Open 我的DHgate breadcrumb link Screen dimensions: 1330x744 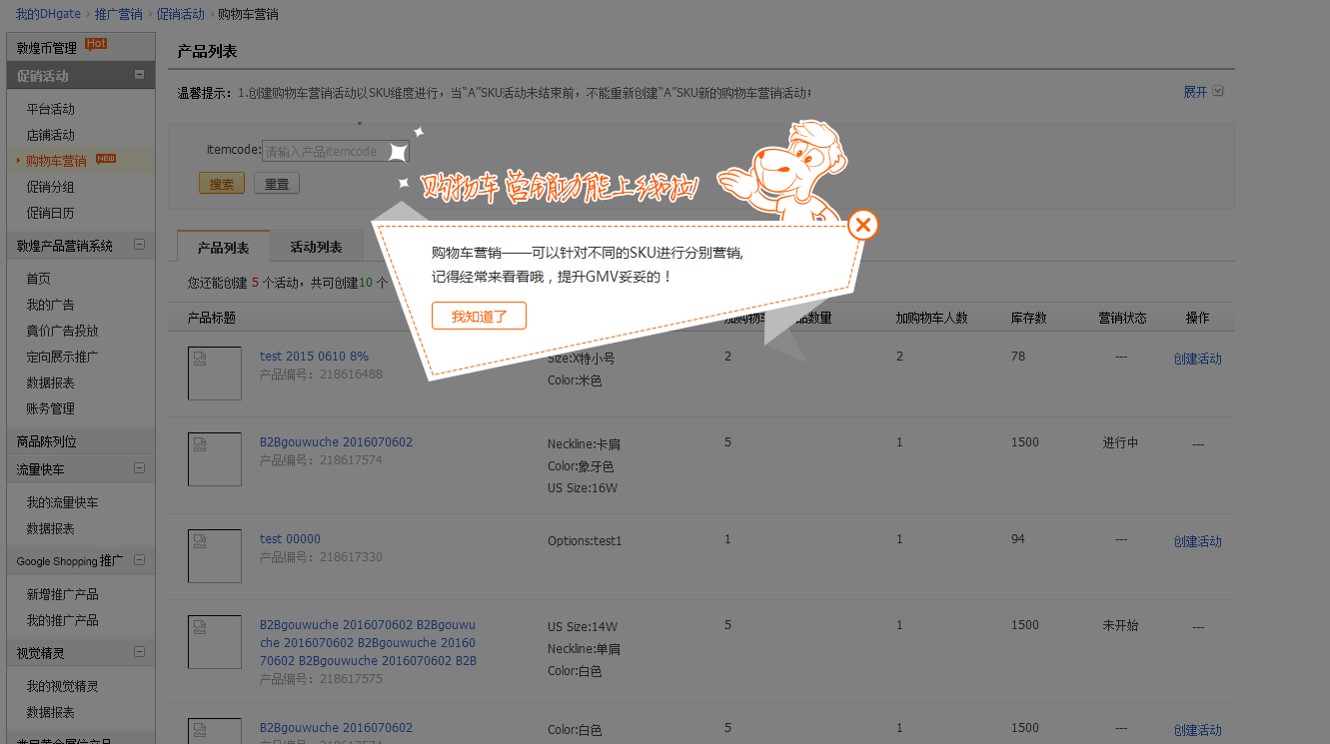[48, 14]
